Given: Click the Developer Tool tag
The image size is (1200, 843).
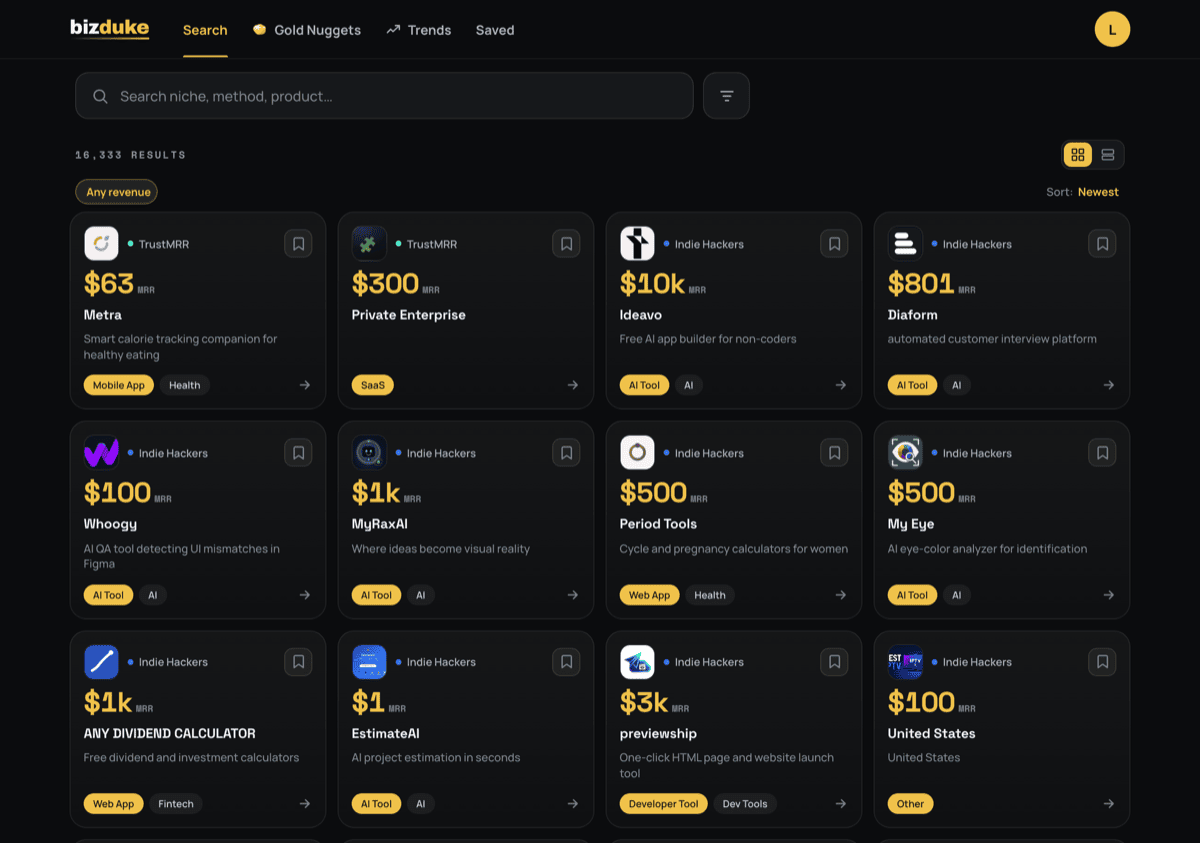Looking at the screenshot, I should (664, 804).
